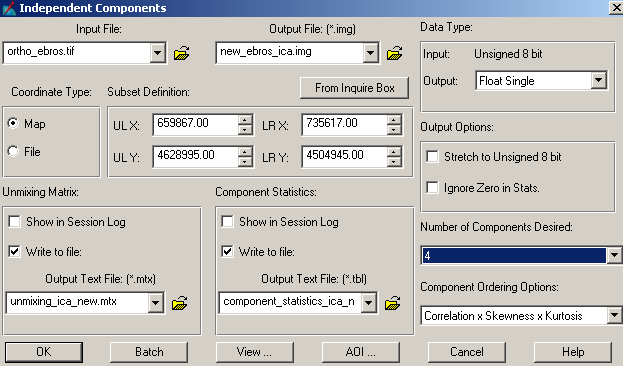This screenshot has width=623, height=366.
Task: Select the Map coordinate type
Action: [x=13, y=123]
